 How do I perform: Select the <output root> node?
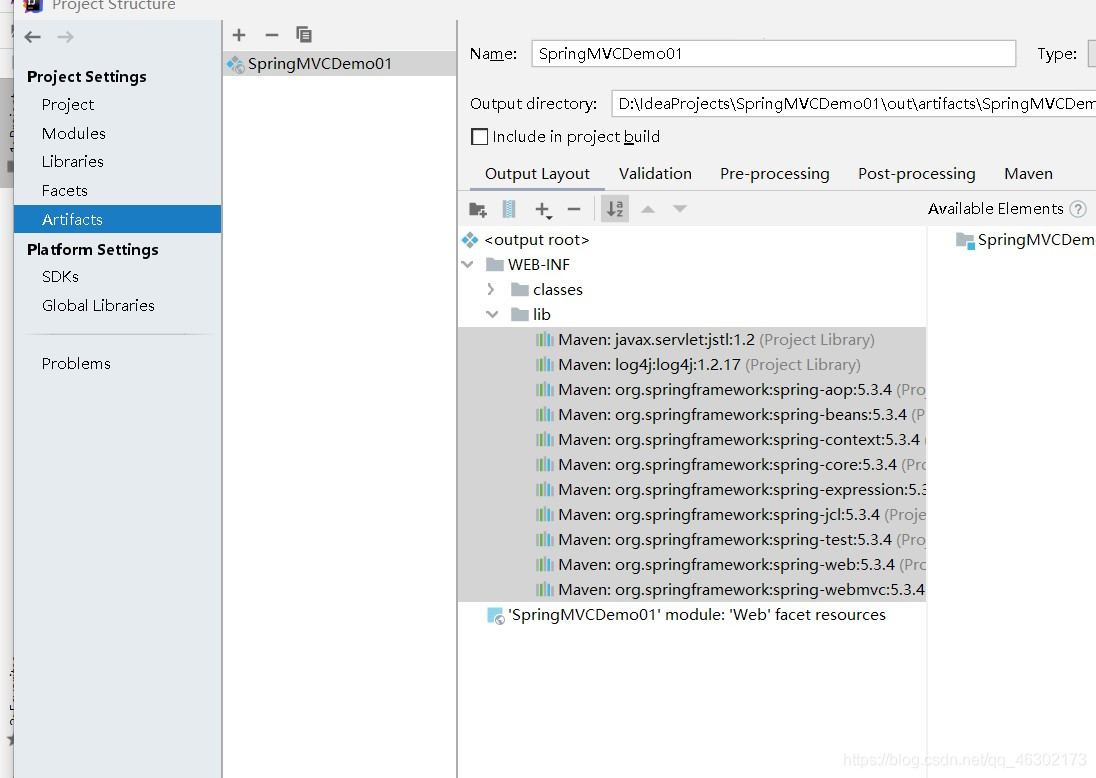(x=537, y=240)
